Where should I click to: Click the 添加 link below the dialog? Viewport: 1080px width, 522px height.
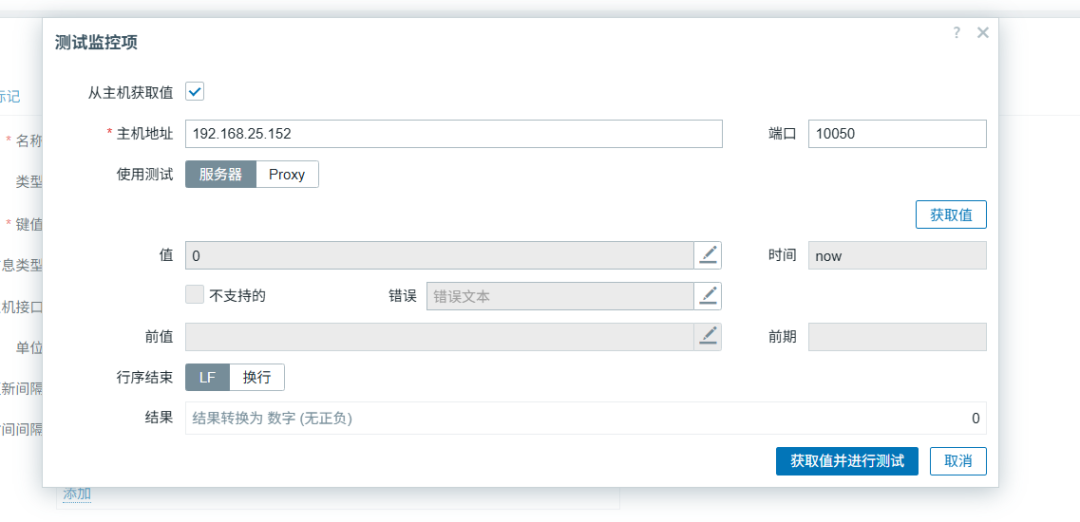click(x=76, y=494)
